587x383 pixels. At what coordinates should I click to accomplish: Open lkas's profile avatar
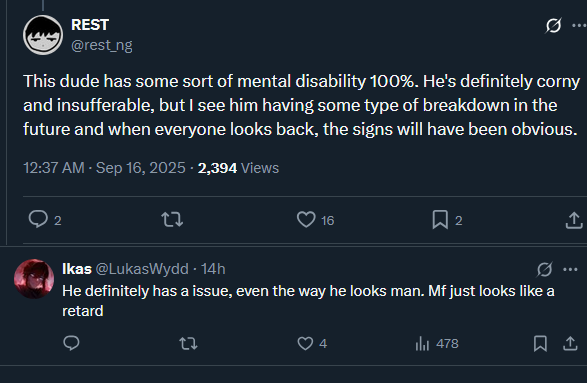(x=34, y=279)
